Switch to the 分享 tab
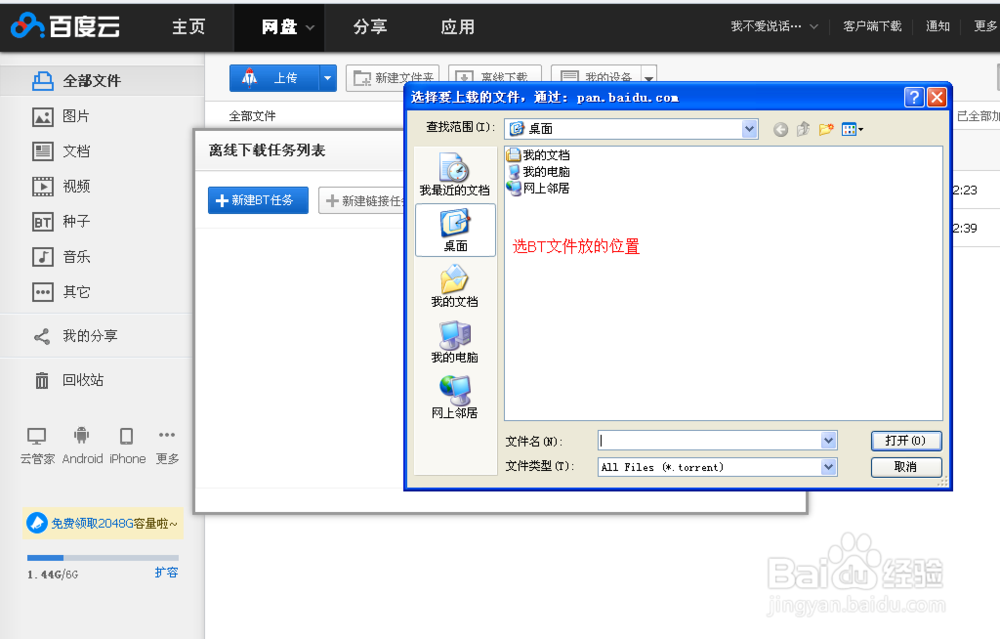The width and height of the screenshot is (1000, 639). [370, 27]
